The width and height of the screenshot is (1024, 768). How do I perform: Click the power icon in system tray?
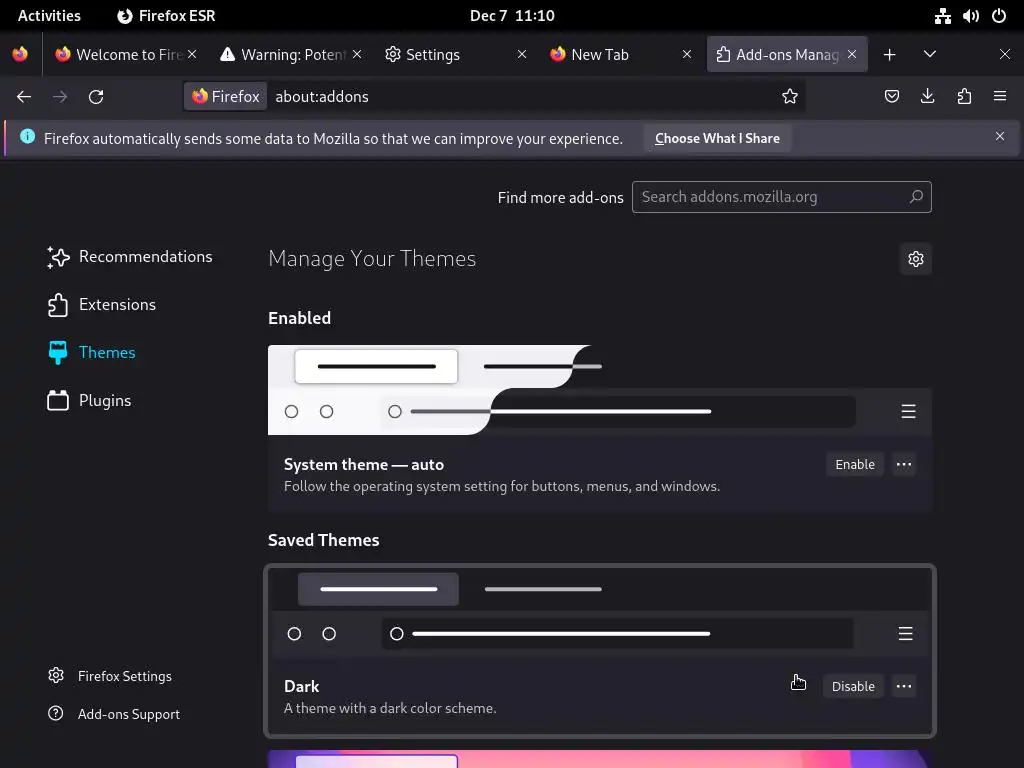(999, 16)
